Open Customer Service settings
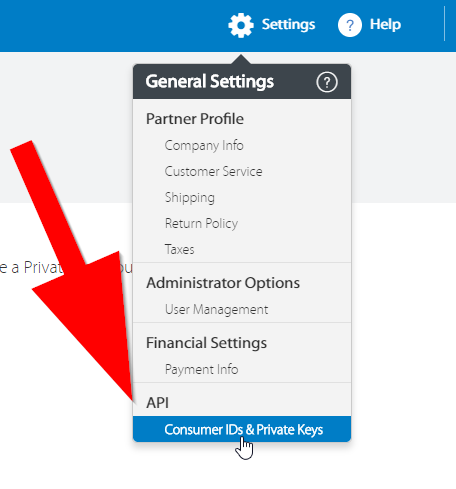The image size is (456, 489). (x=213, y=171)
